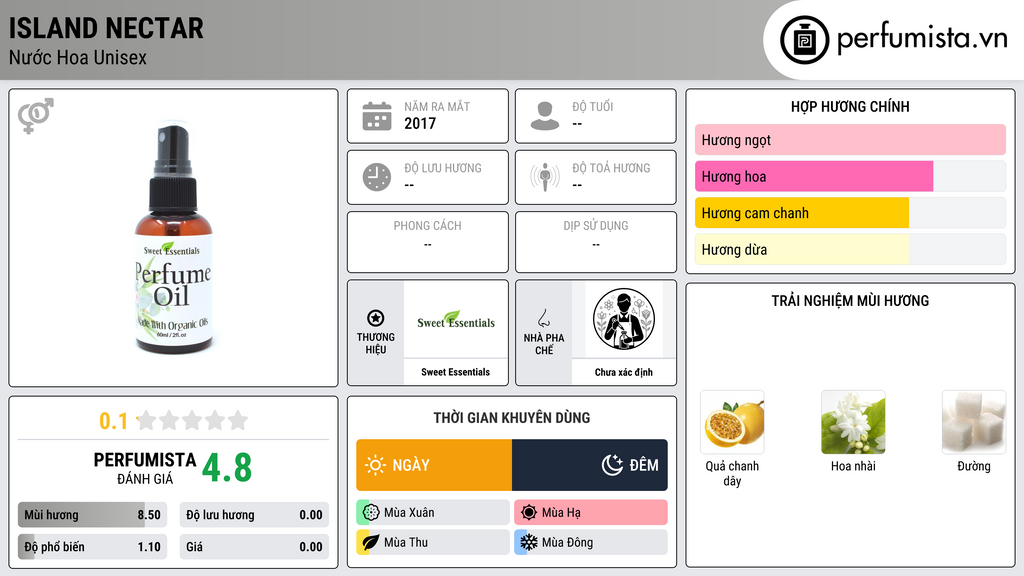Screen dimensions: 1024x576
Task: Click the person icon beside Độ tuổi
Action: coord(545,116)
